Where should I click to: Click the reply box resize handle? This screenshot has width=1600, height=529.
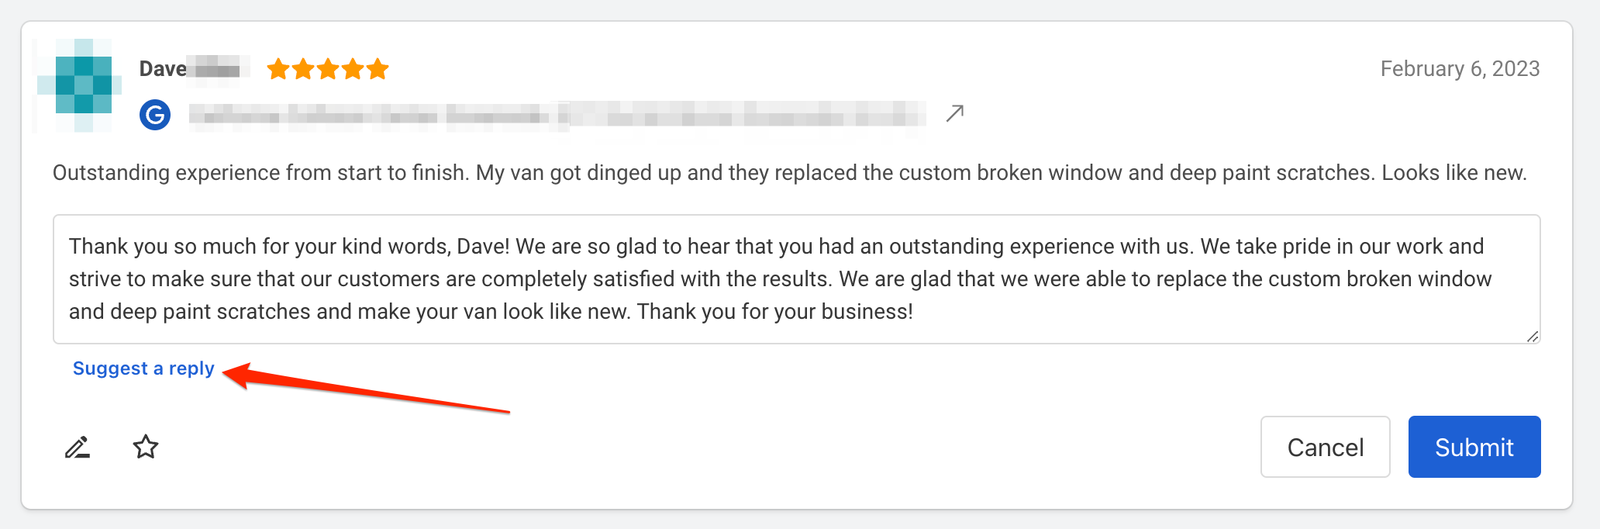click(x=1533, y=336)
